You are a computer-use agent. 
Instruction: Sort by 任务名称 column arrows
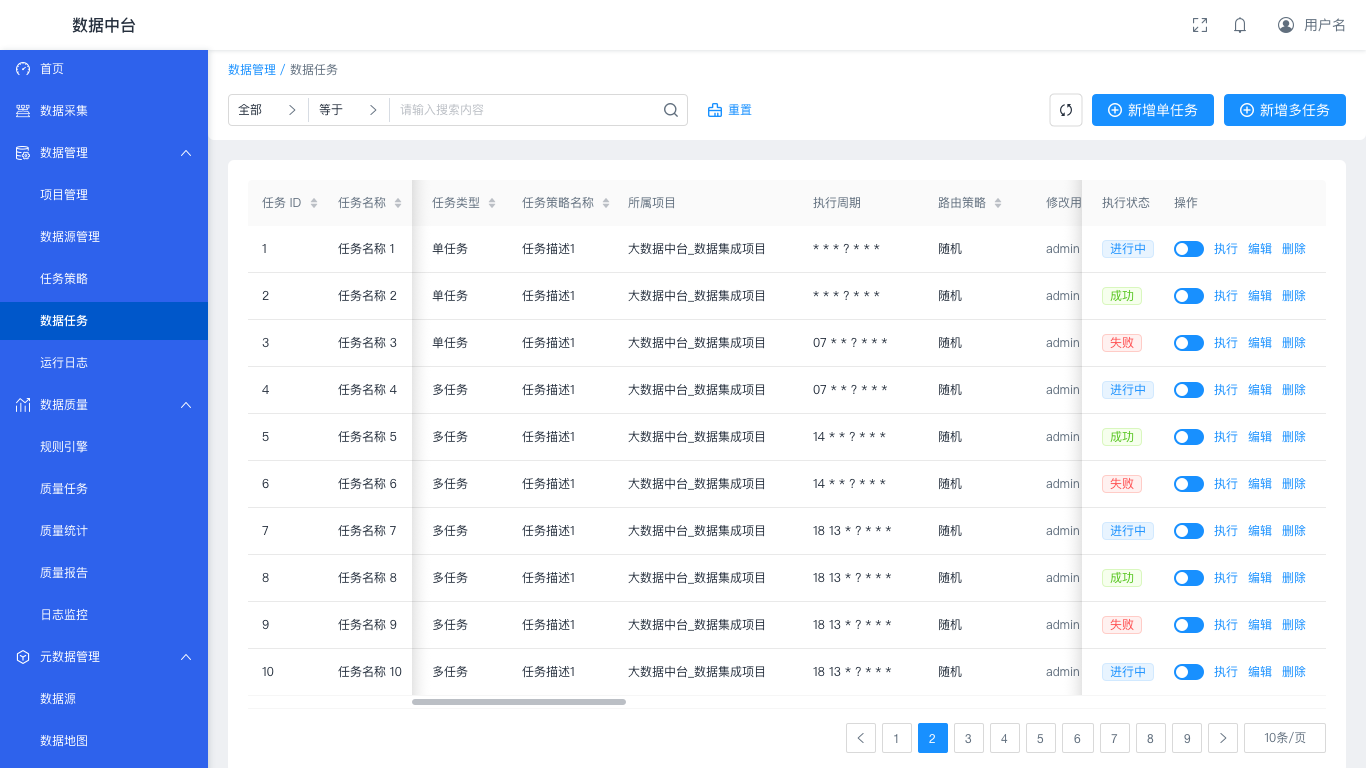(x=398, y=203)
